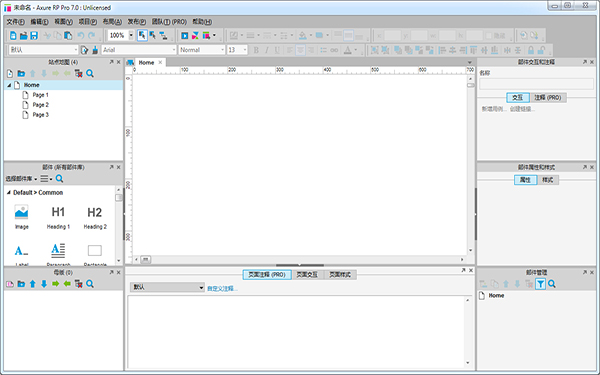Click the format painter brush icon
The width and height of the screenshot is (600, 375).
coord(95,50)
